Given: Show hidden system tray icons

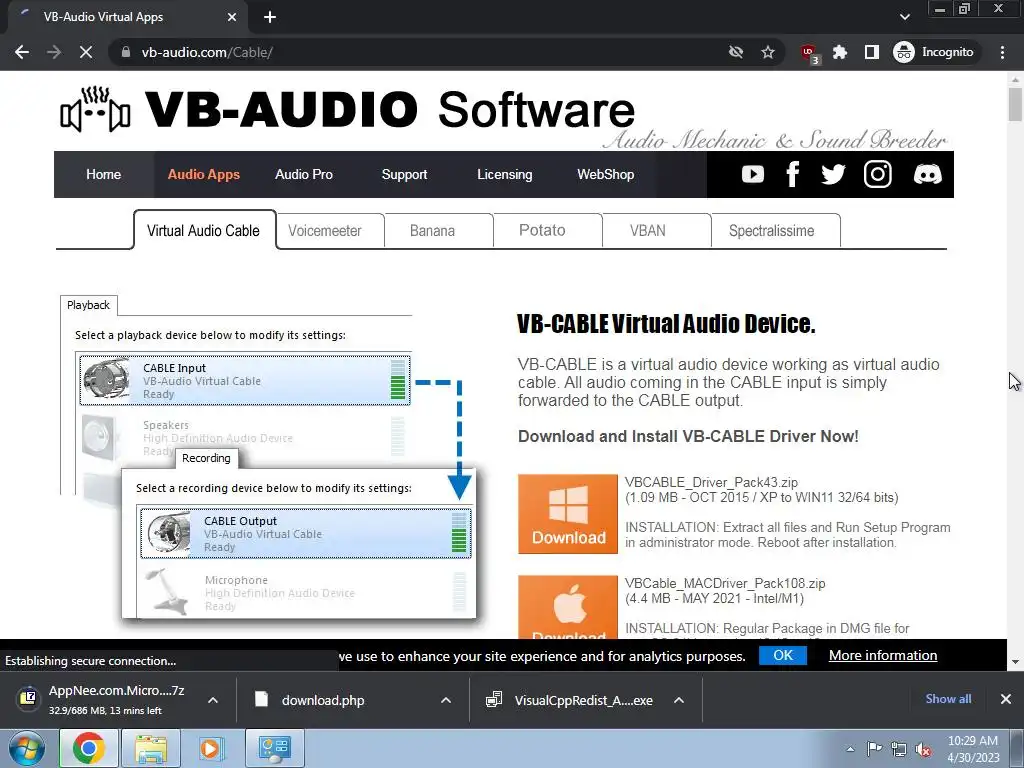Looking at the screenshot, I should (850, 749).
